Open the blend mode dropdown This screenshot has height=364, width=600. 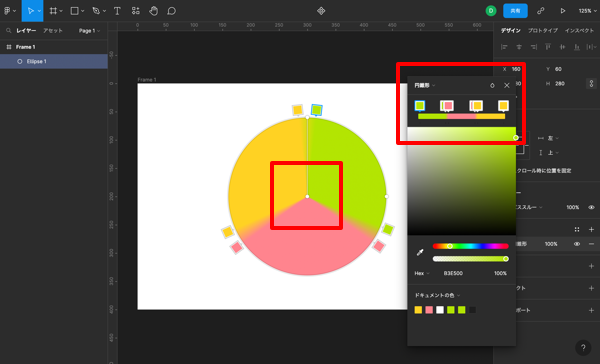coord(529,207)
